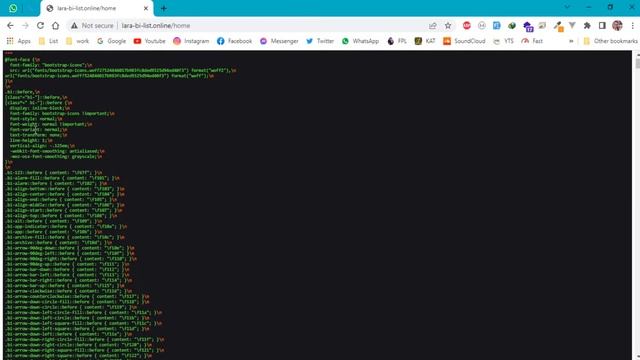This screenshot has width=640, height=360.
Task: Open the SoundCloud bookmark
Action: (x=464, y=41)
